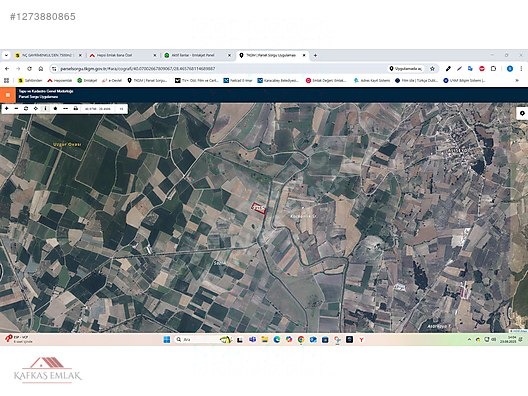The width and height of the screenshot is (528, 396).
Task: Open the tab search dropdown arrow
Action: 6,55
